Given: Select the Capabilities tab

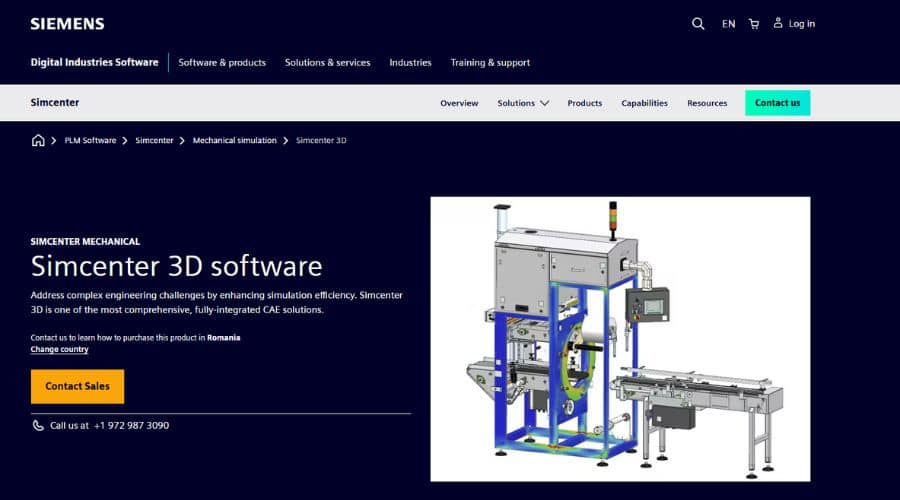Looking at the screenshot, I should 645,103.
